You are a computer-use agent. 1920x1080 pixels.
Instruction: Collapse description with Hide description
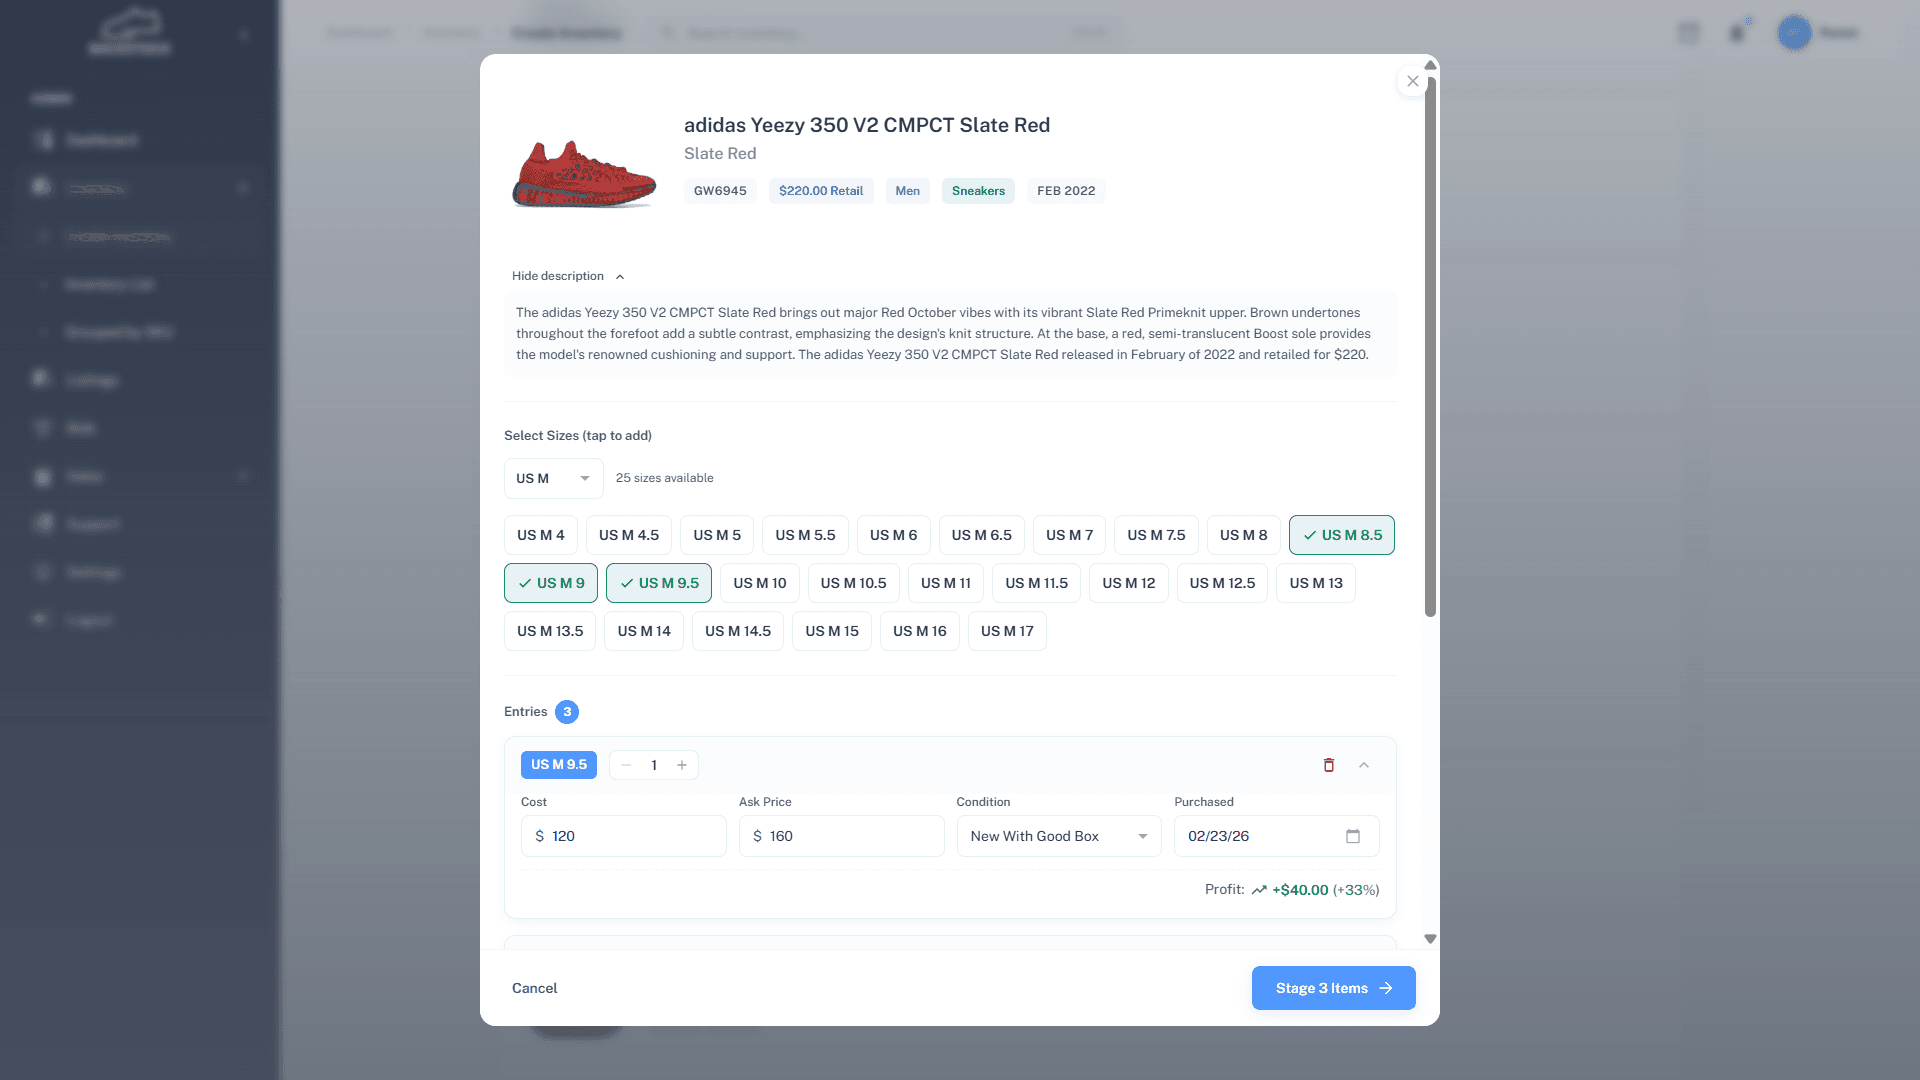pos(567,276)
